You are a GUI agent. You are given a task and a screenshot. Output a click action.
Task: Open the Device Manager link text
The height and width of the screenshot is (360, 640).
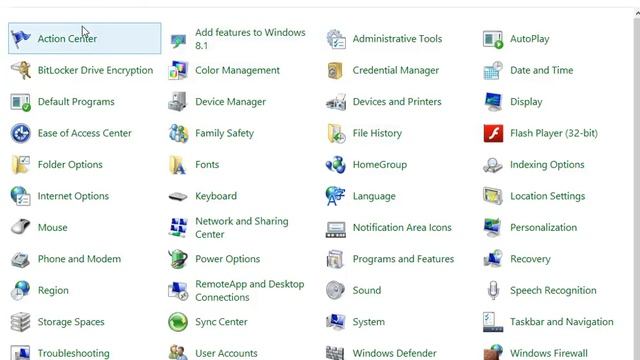(x=230, y=102)
